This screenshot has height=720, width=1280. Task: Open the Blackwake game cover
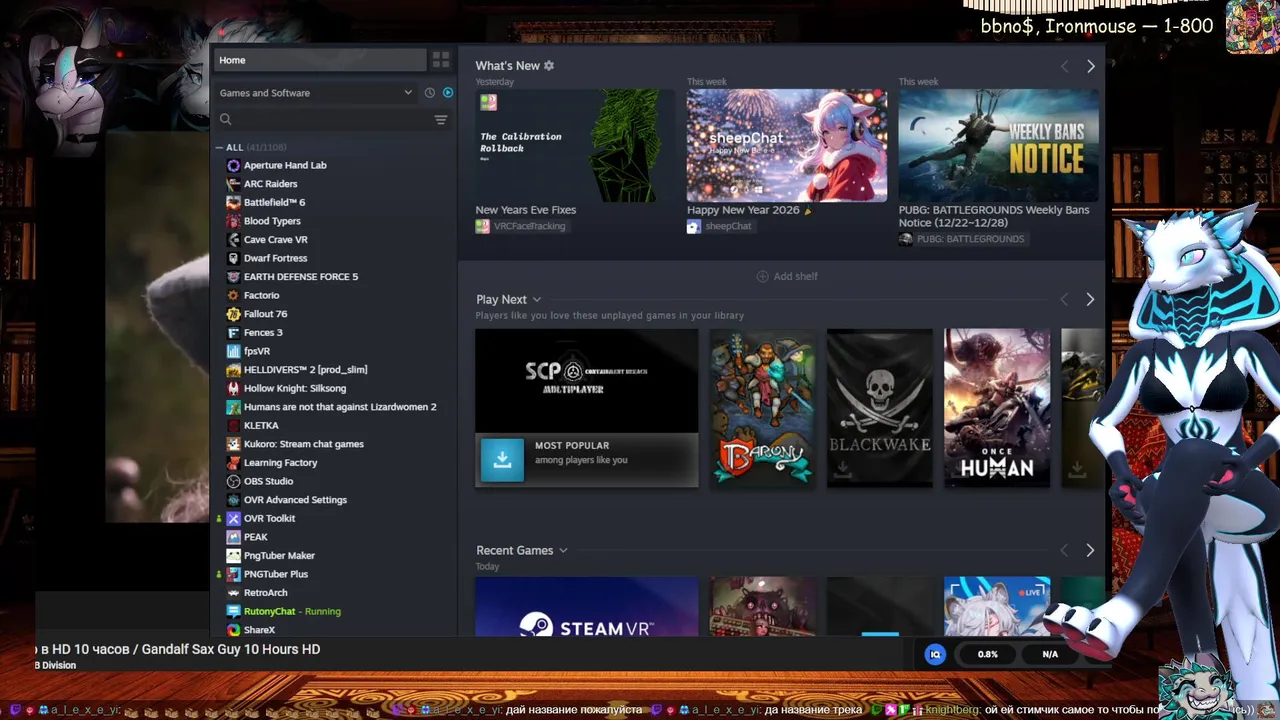(880, 408)
